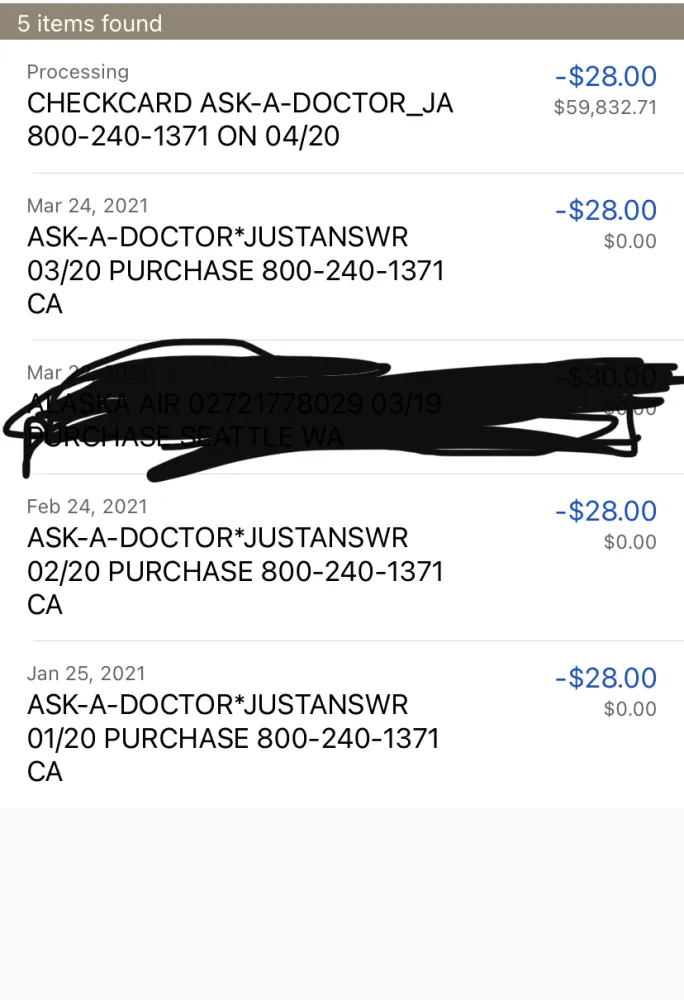Open the 01/20 PURCHASE ASK-A-DOCTOR transaction
Image resolution: width=684 pixels, height=1000 pixels.
pos(234,738)
